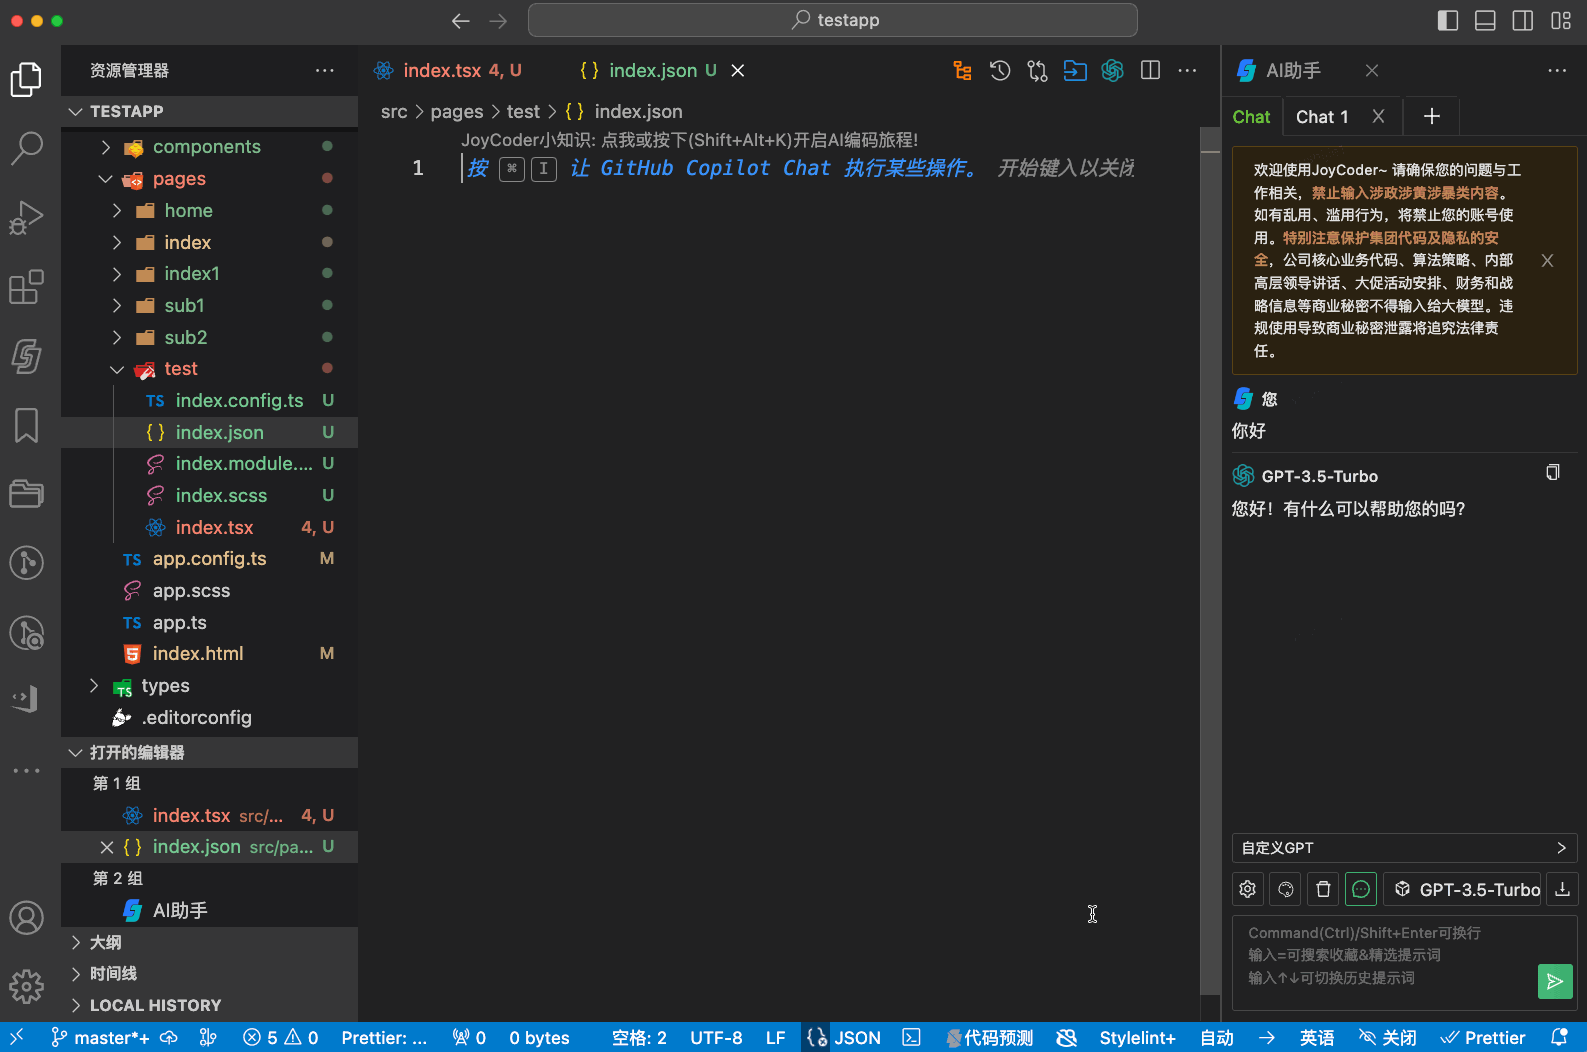
Task: Open notifications bell in status bar
Action: [1559, 1038]
